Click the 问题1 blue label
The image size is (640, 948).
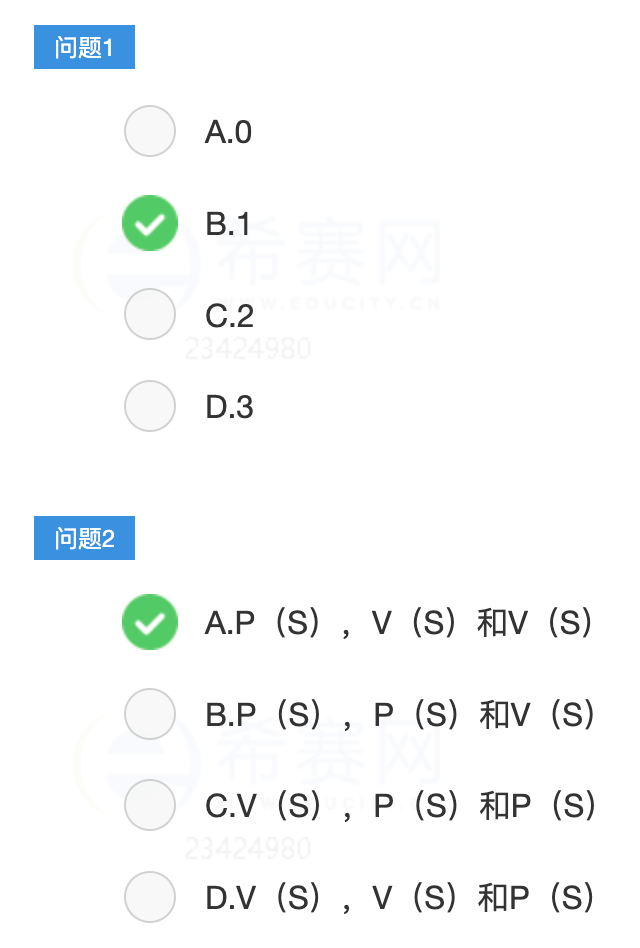coord(85,47)
